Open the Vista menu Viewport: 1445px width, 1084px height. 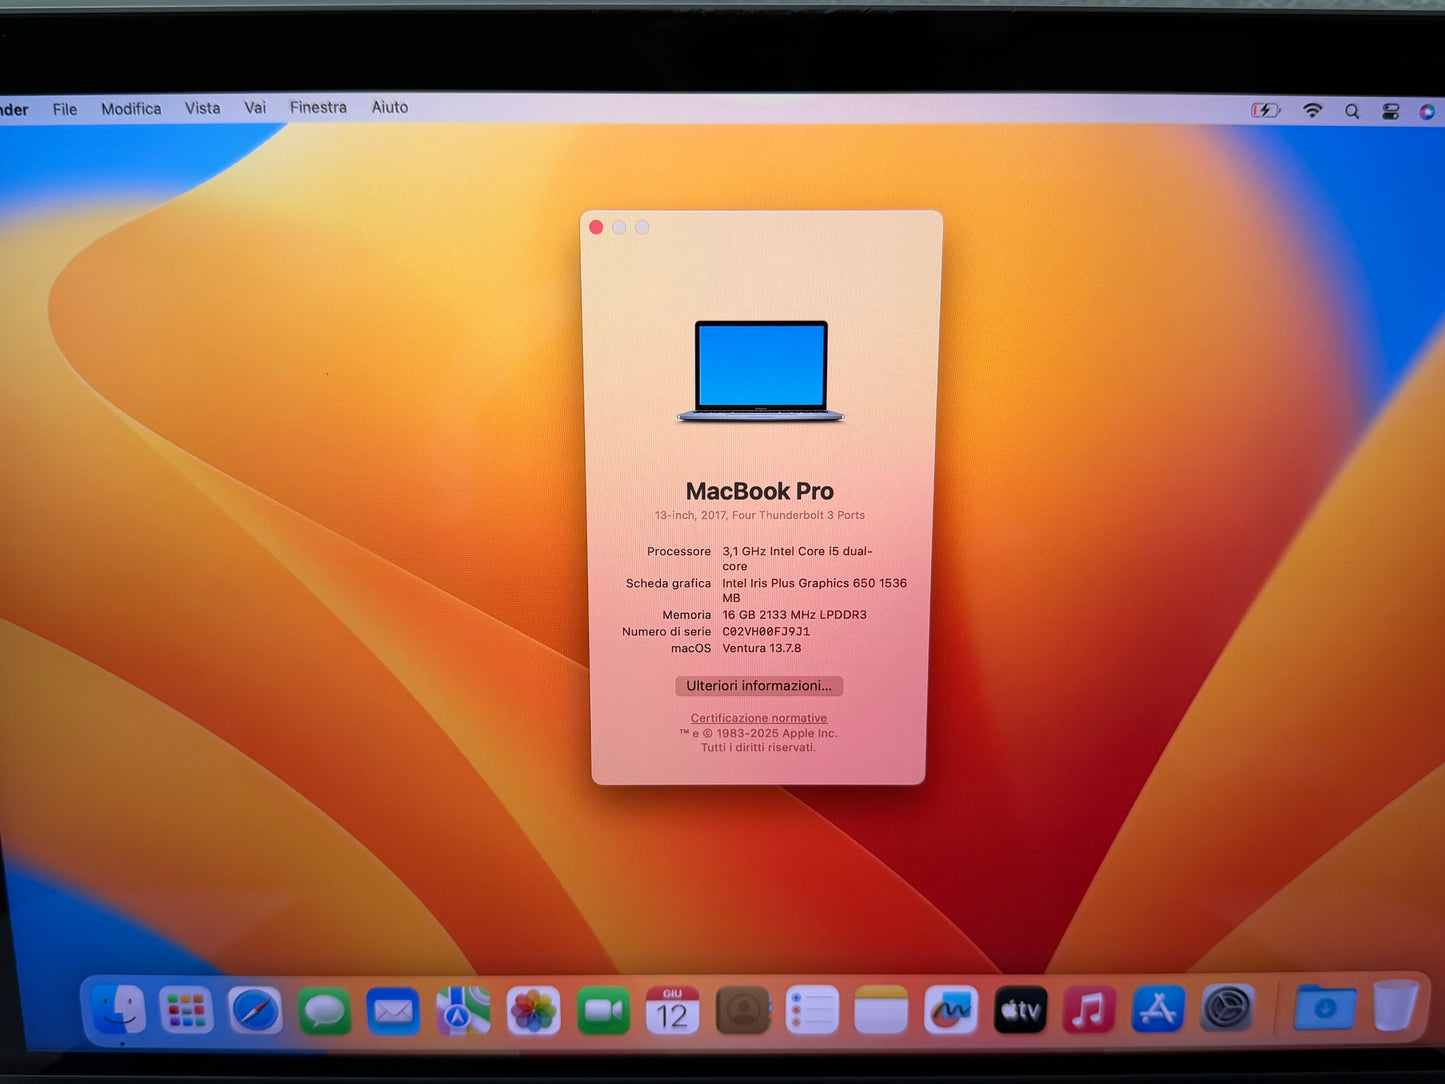(x=202, y=108)
